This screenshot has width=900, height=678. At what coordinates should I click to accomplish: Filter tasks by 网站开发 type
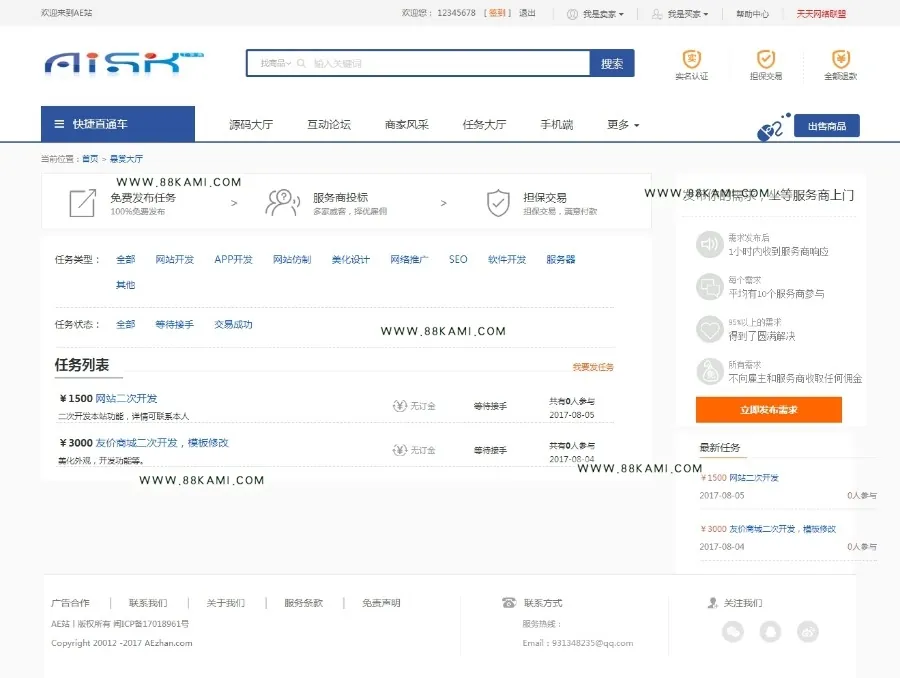pyautogui.click(x=174, y=259)
